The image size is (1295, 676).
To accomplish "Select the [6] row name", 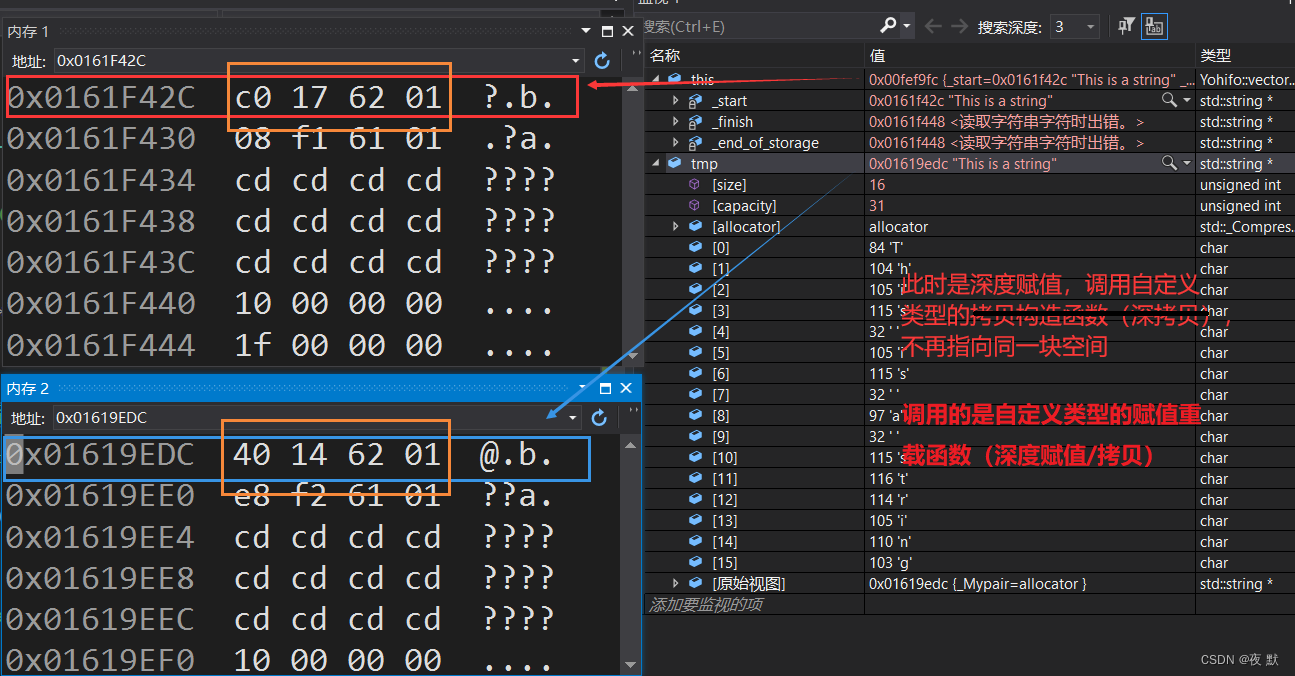I will click(720, 374).
